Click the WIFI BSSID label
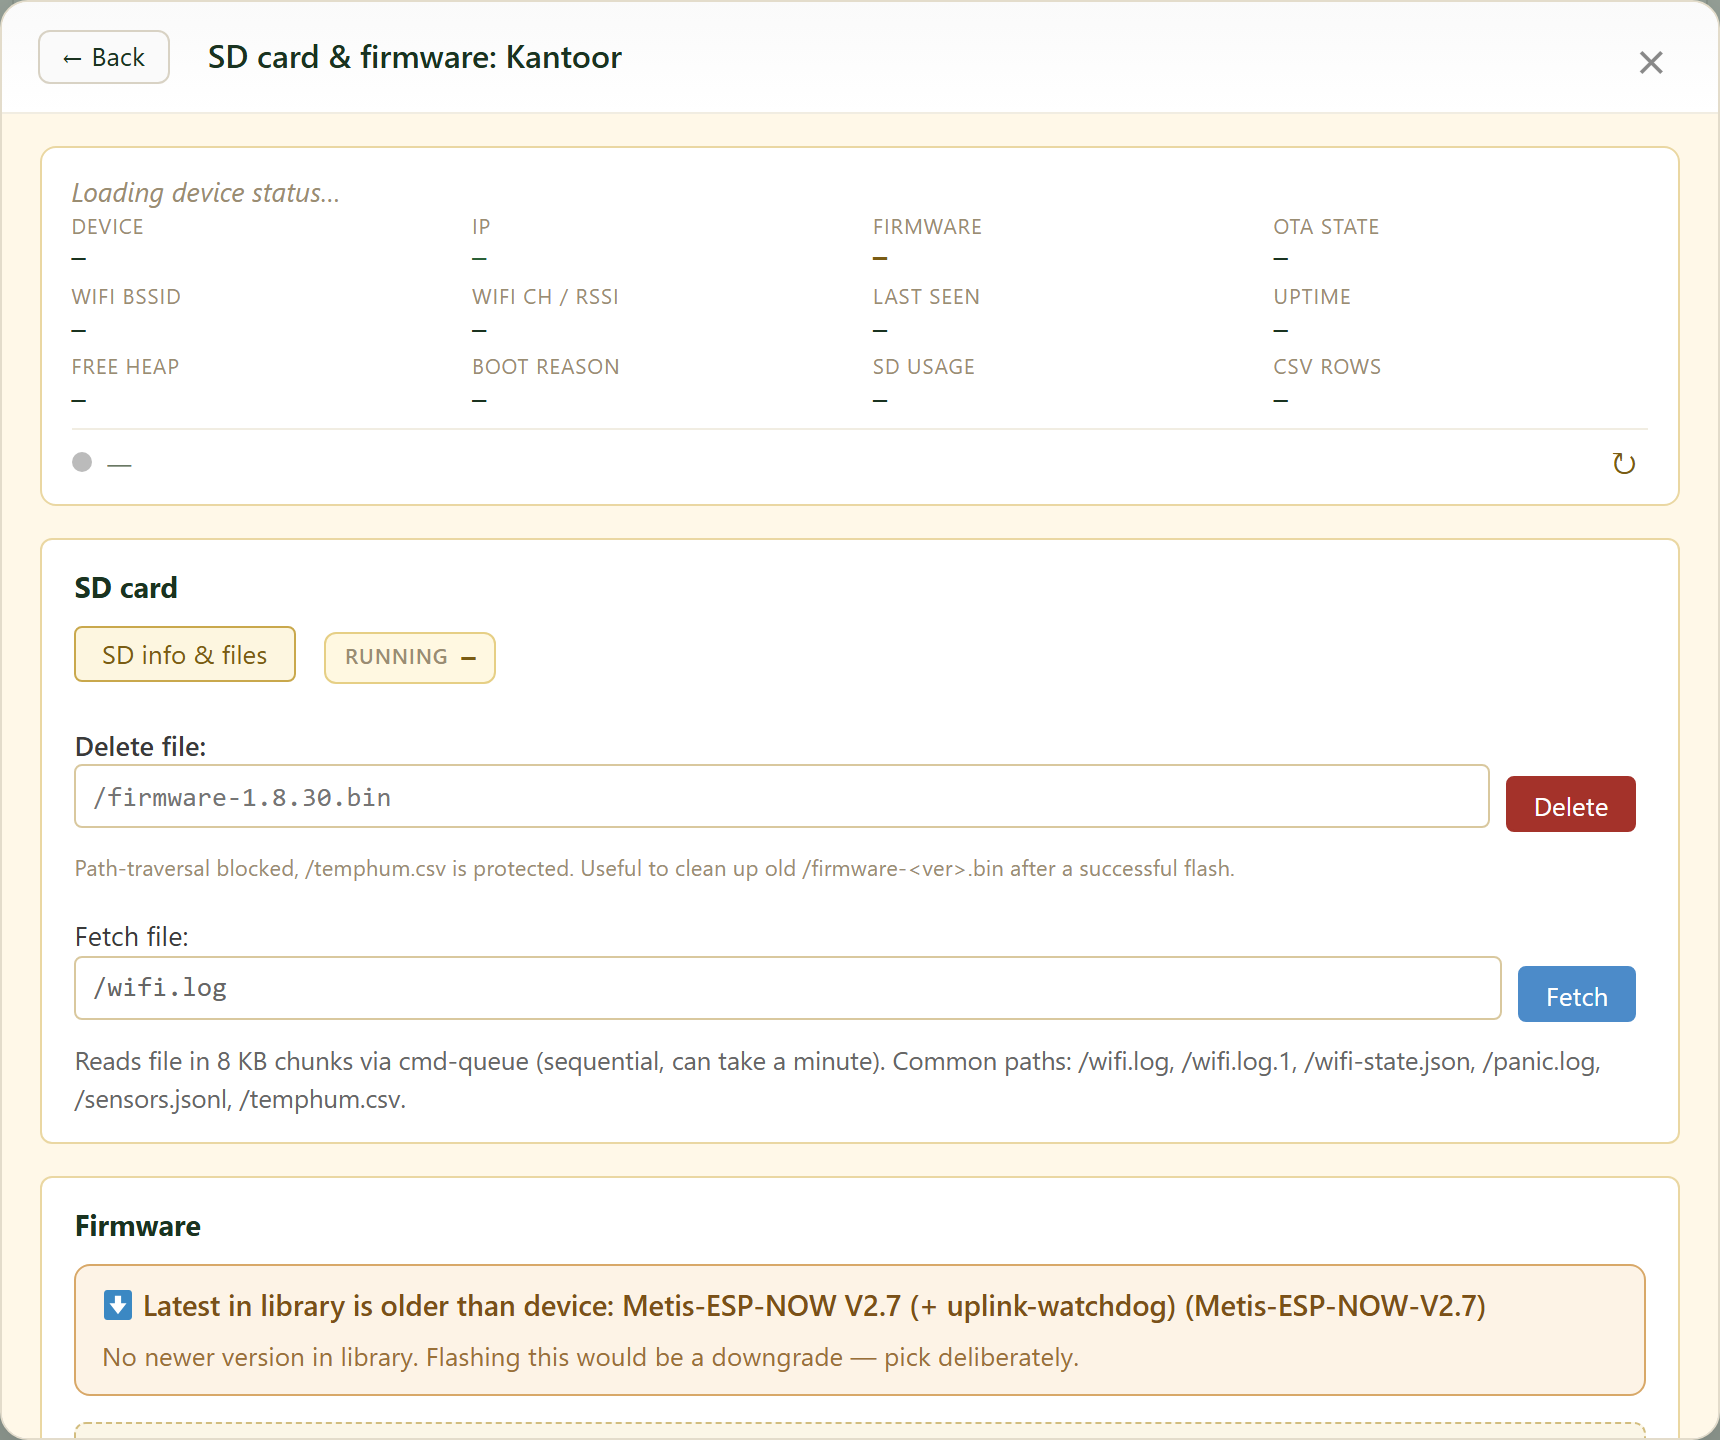This screenshot has width=1720, height=1440. [126, 297]
